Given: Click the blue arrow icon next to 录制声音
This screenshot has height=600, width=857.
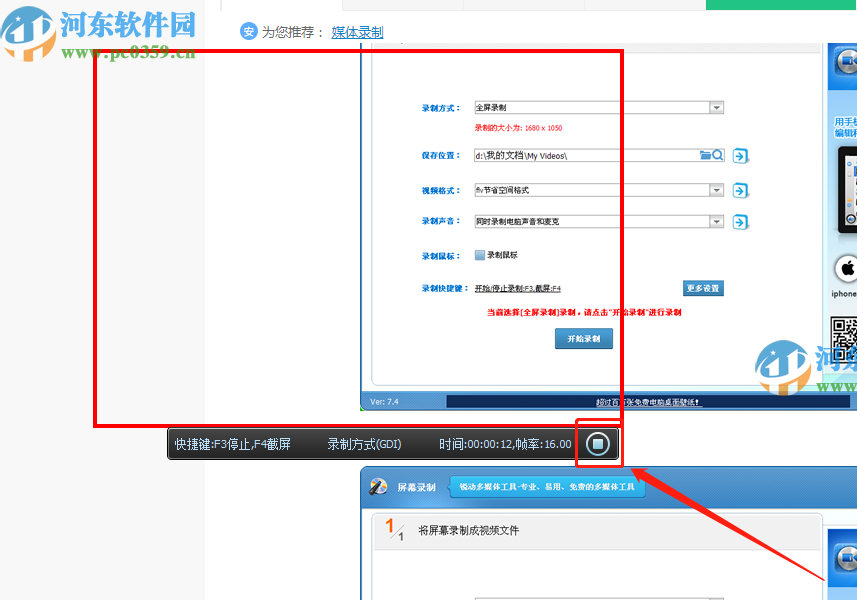Looking at the screenshot, I should coord(740,222).
